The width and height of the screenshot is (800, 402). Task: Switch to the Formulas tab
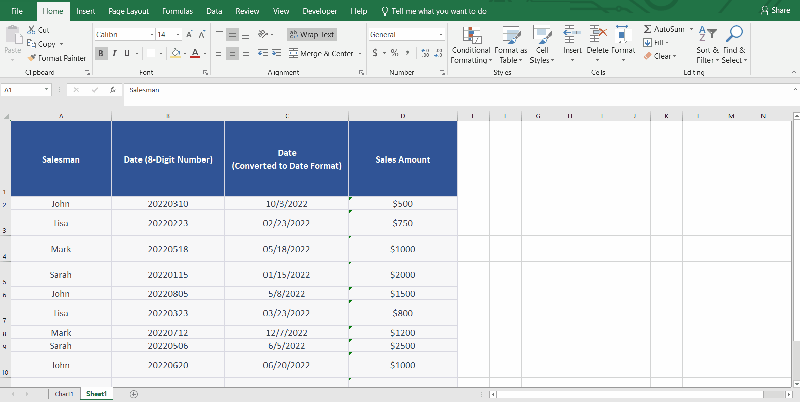tap(178, 11)
